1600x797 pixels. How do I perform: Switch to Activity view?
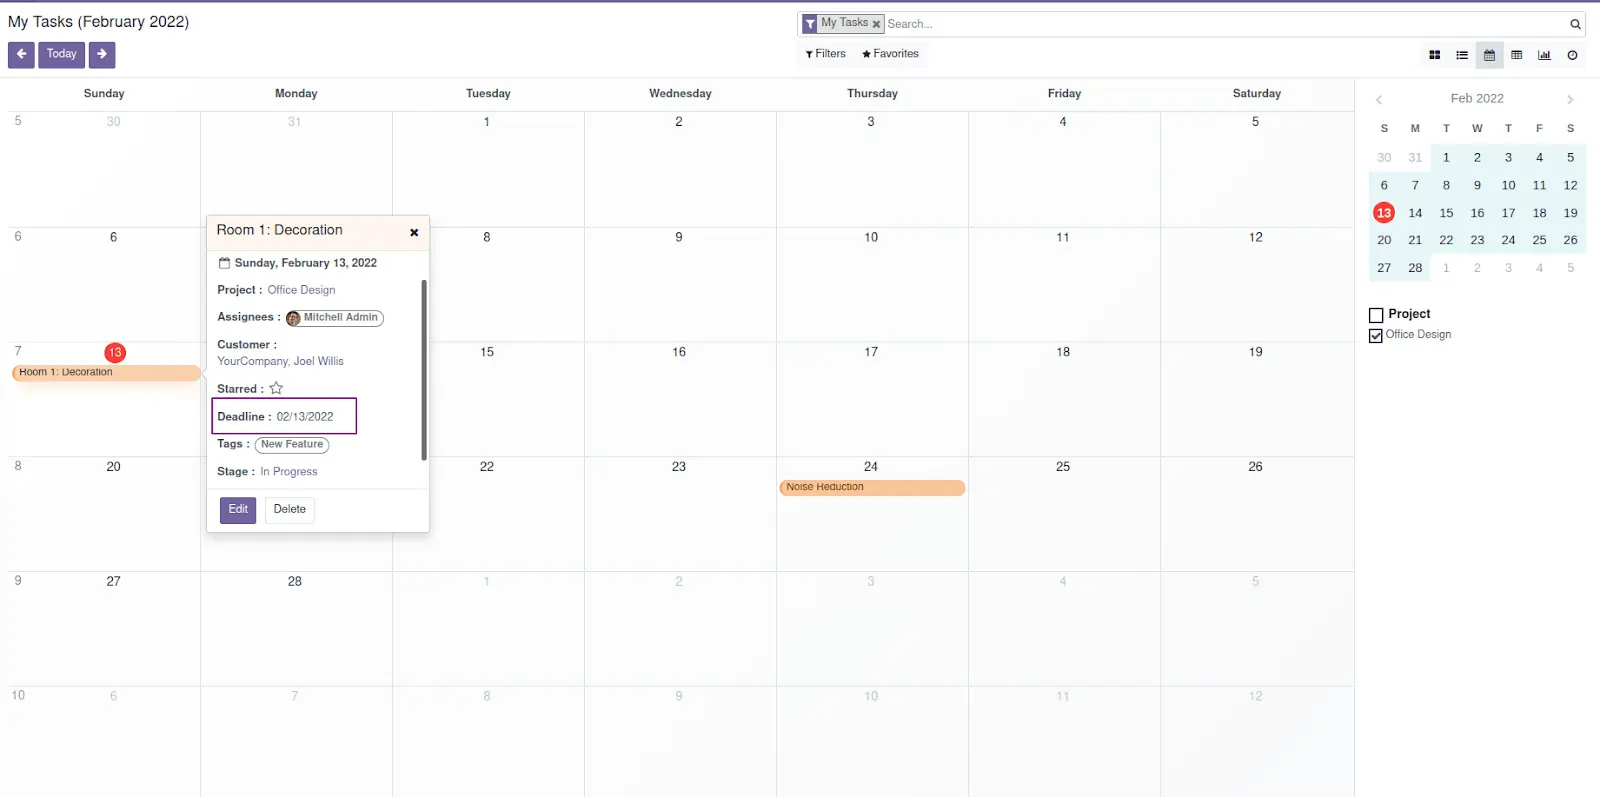tap(1572, 55)
